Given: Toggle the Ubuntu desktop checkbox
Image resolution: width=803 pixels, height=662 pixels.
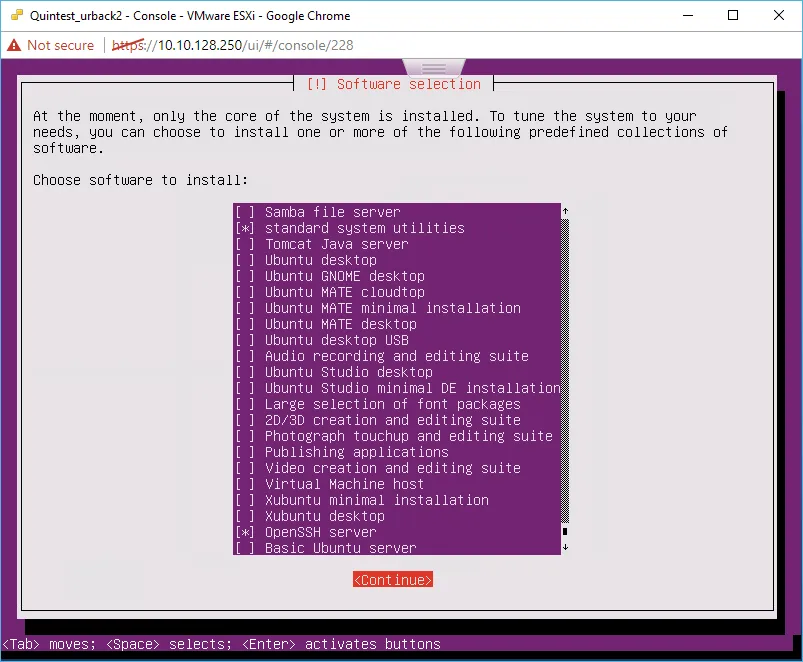Looking at the screenshot, I should pyautogui.click(x=245, y=260).
